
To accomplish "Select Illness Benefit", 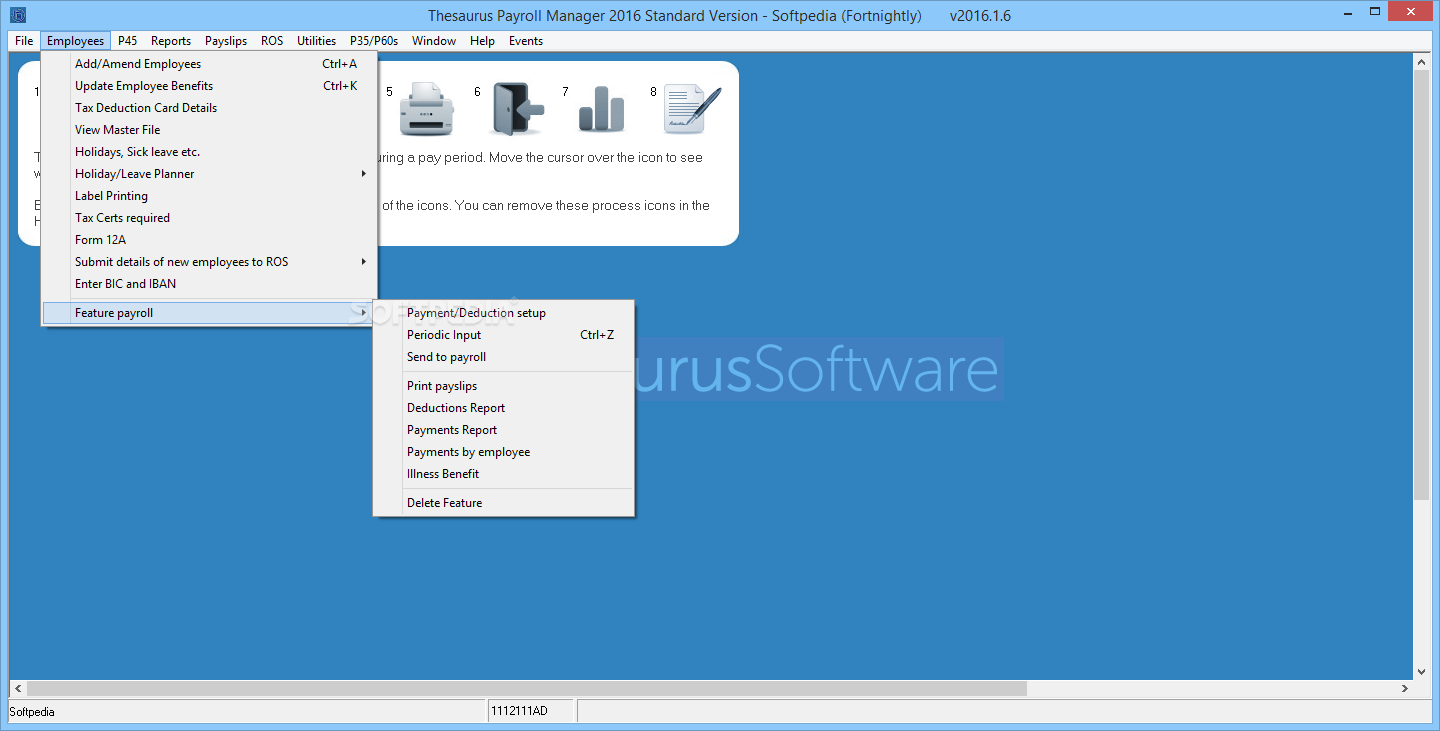I will [504, 474].
